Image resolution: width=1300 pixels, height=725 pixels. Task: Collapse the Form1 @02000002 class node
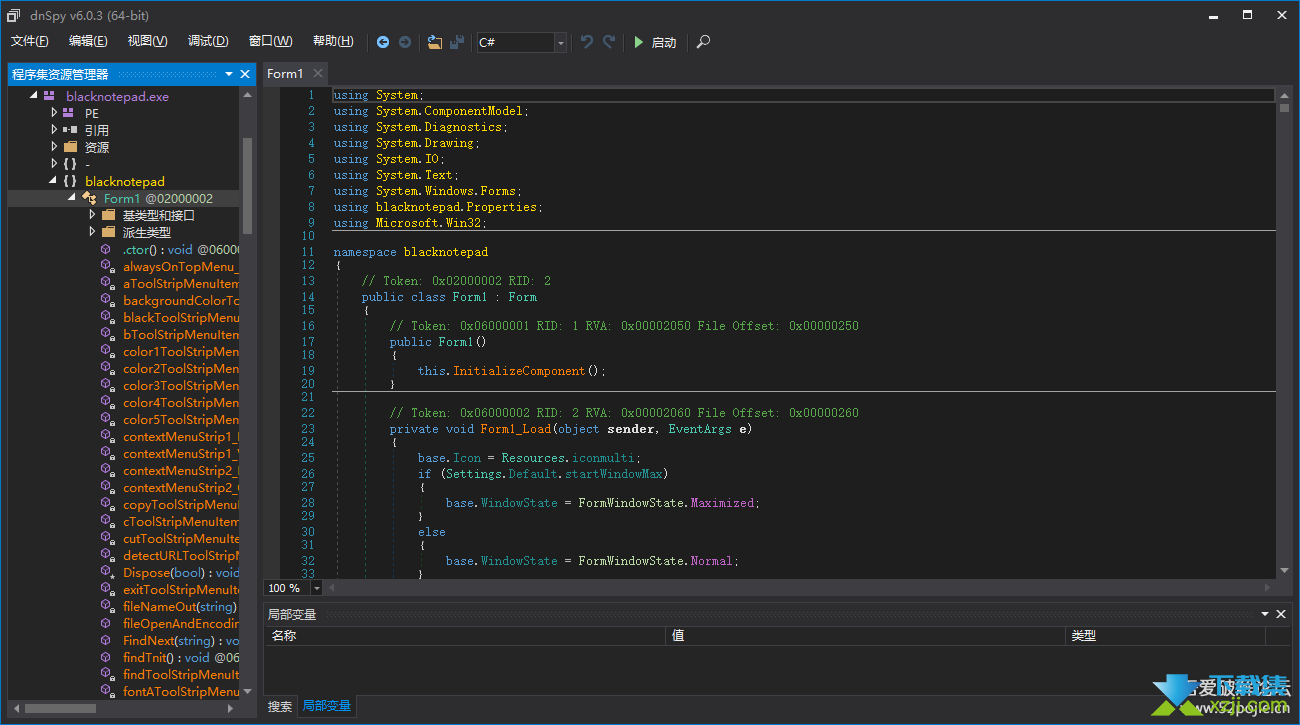(72, 198)
